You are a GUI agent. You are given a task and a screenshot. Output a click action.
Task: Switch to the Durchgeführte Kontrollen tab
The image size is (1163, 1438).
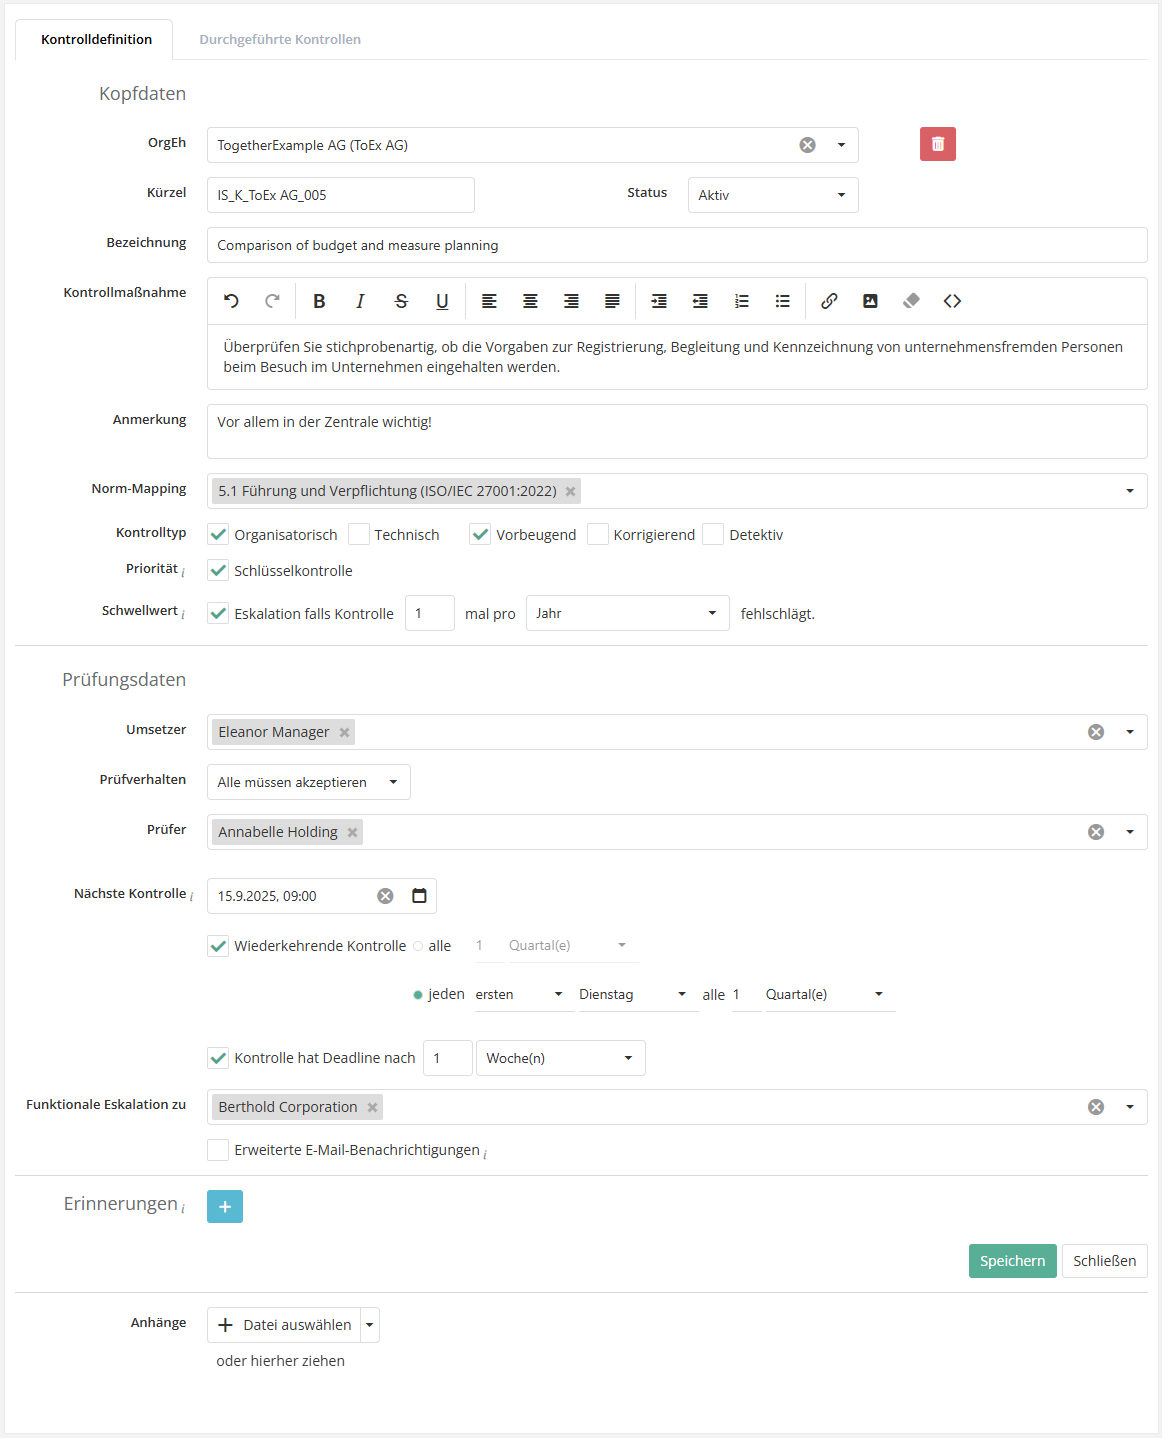point(280,39)
